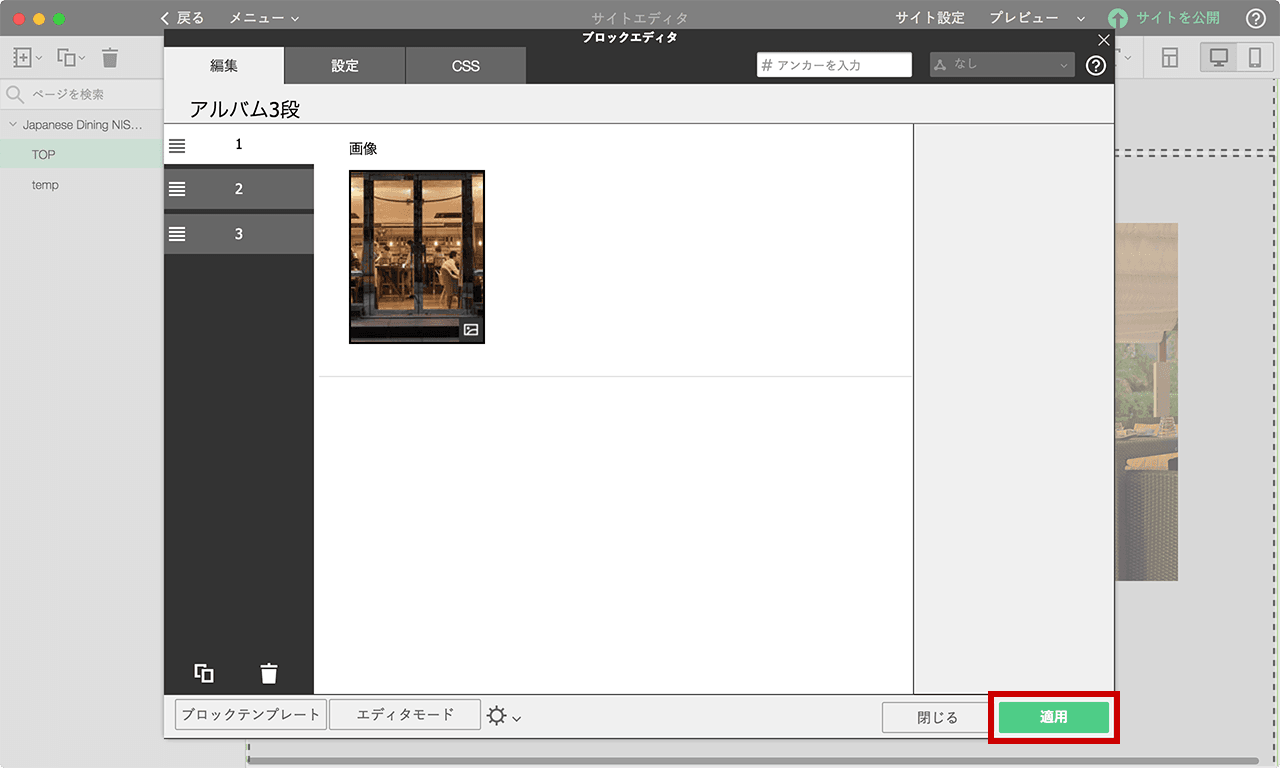Click the green 適用 apply button
Image resolution: width=1280 pixels, height=768 pixels.
1053,717
